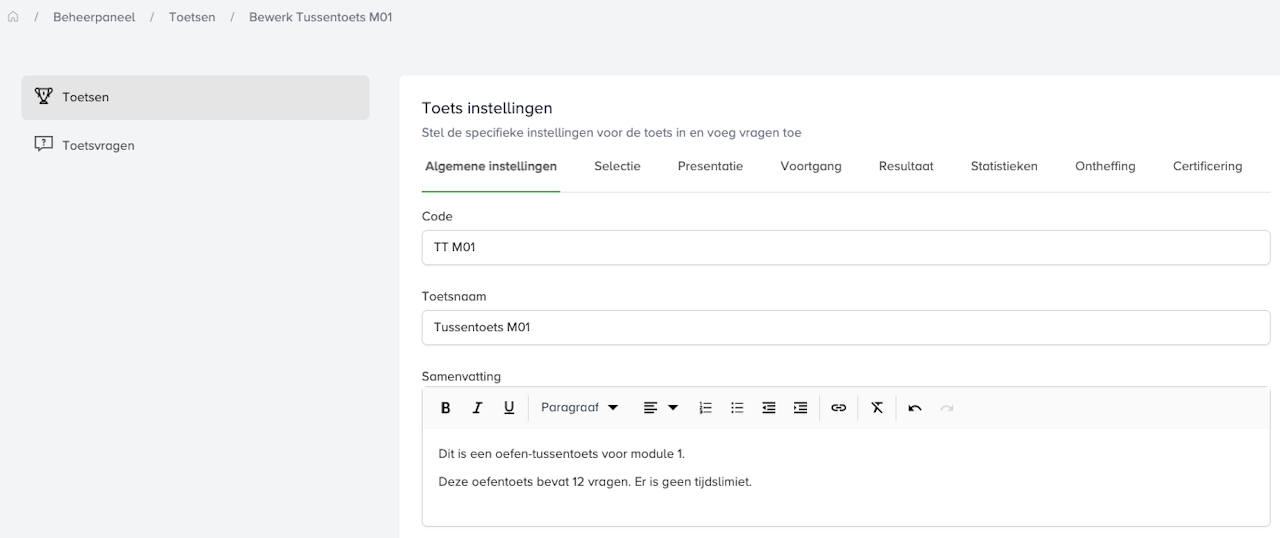
Task: Click the Code input field
Action: point(845,248)
